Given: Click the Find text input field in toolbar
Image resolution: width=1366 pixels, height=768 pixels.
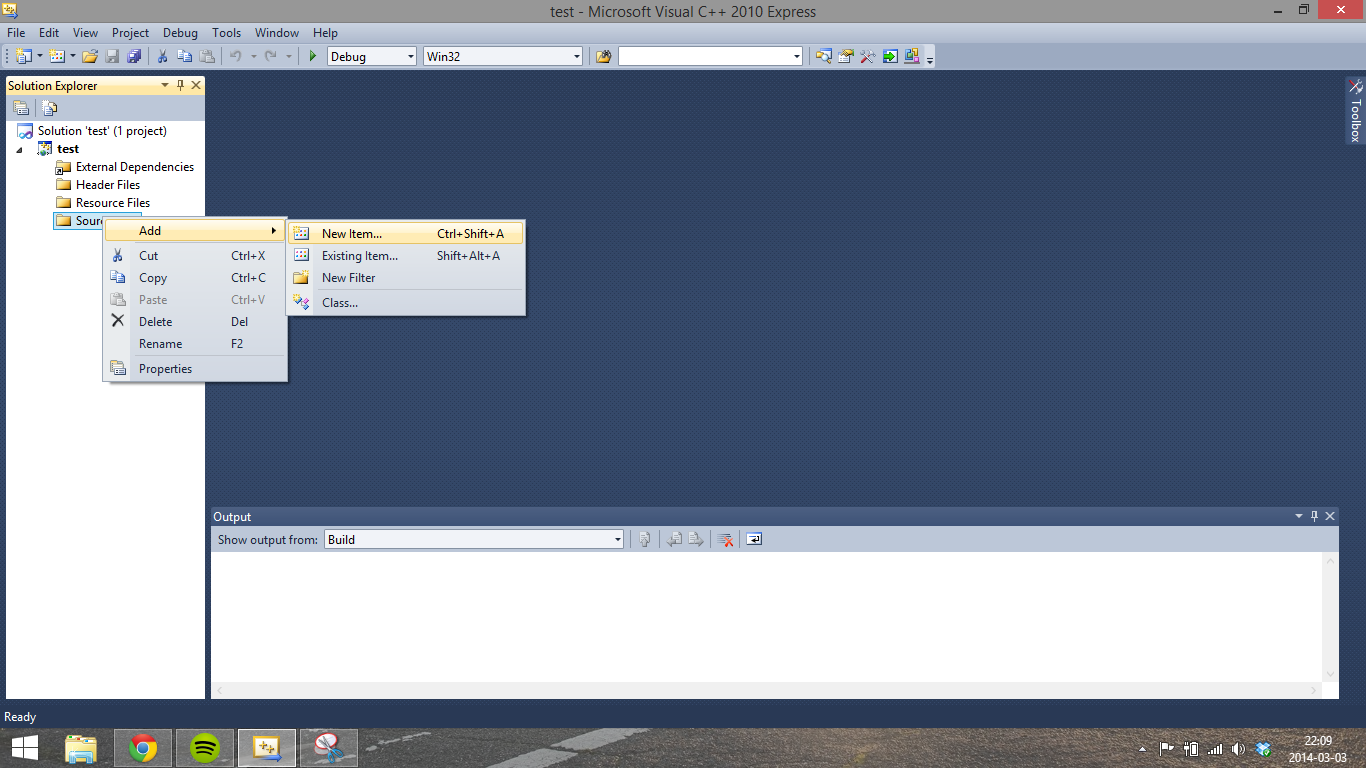Looking at the screenshot, I should [x=705, y=57].
